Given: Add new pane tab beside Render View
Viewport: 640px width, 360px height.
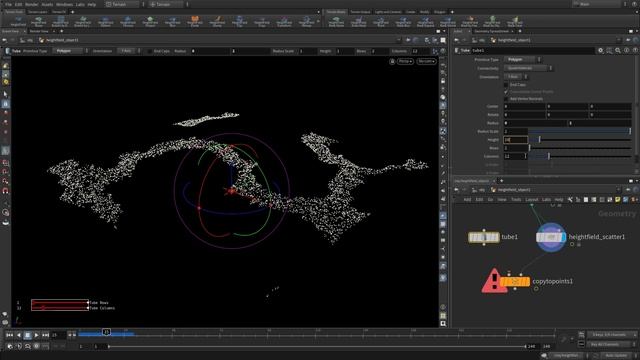Looking at the screenshot, I should (x=62, y=31).
